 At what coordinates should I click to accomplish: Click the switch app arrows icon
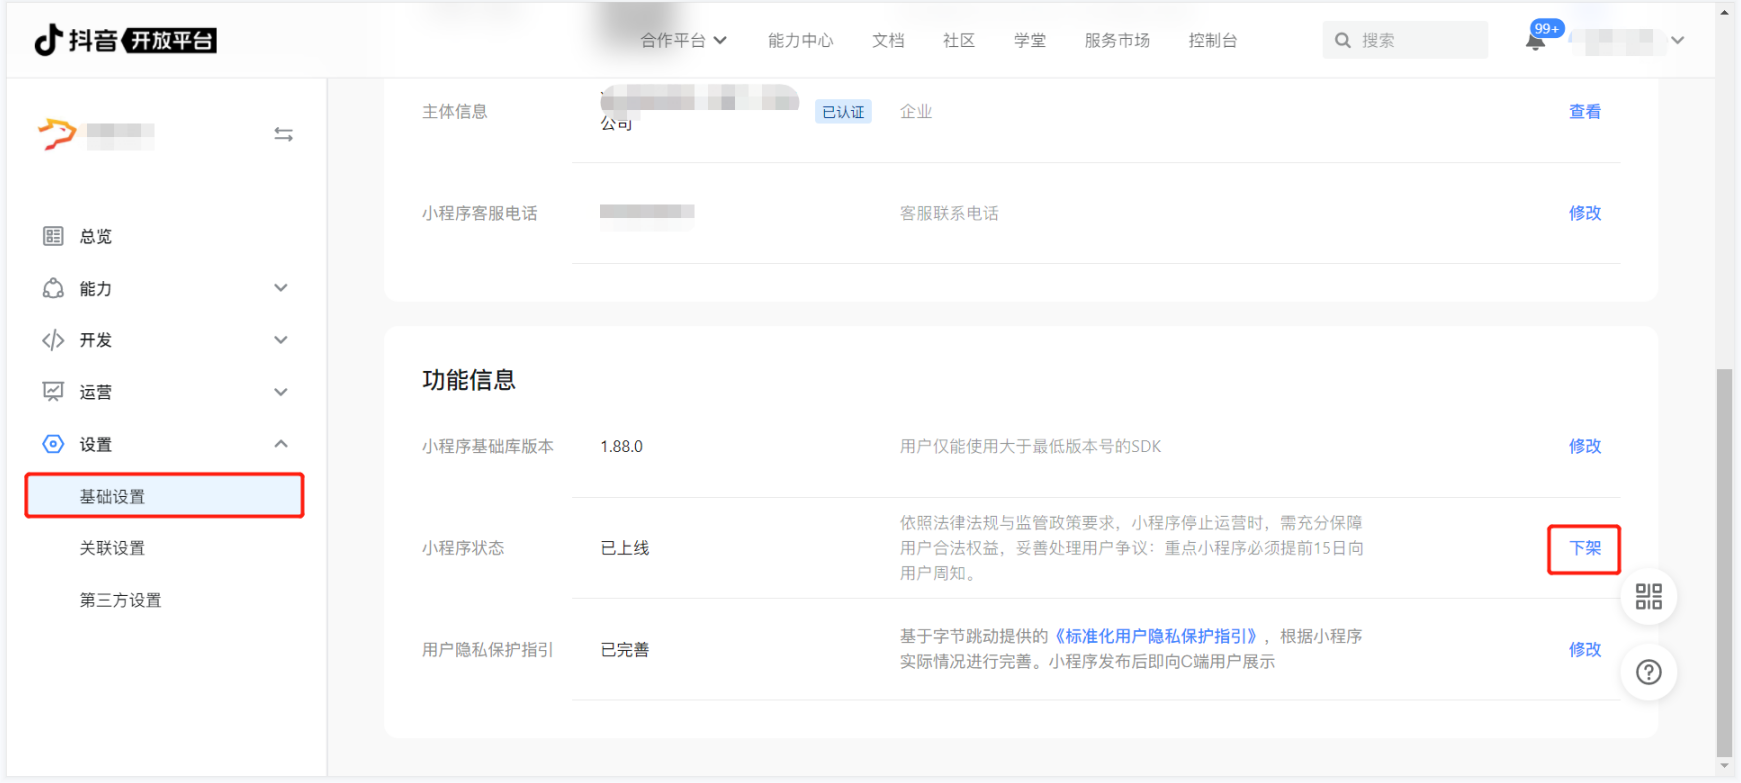pos(283,134)
